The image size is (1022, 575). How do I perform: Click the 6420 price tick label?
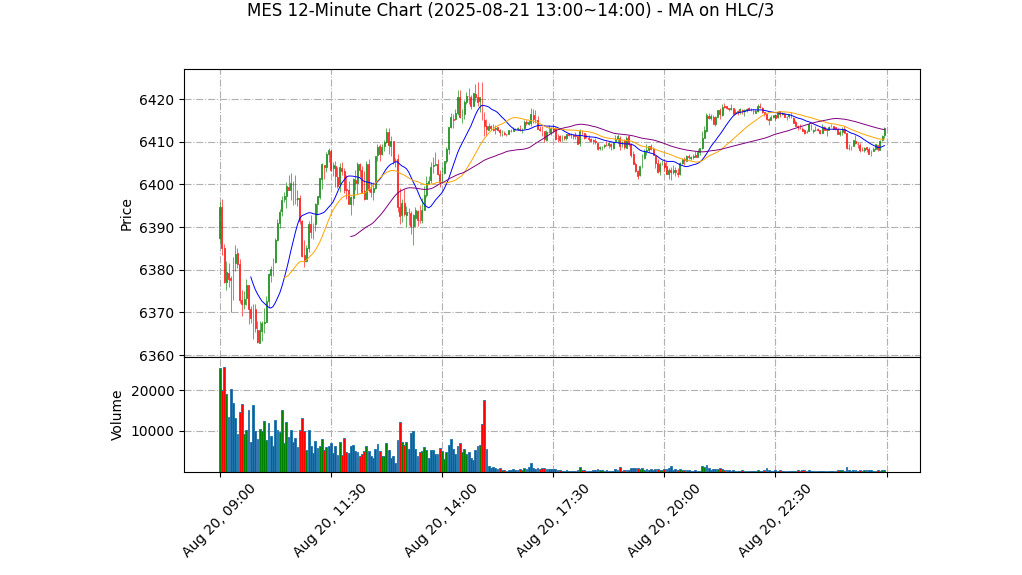(x=156, y=100)
